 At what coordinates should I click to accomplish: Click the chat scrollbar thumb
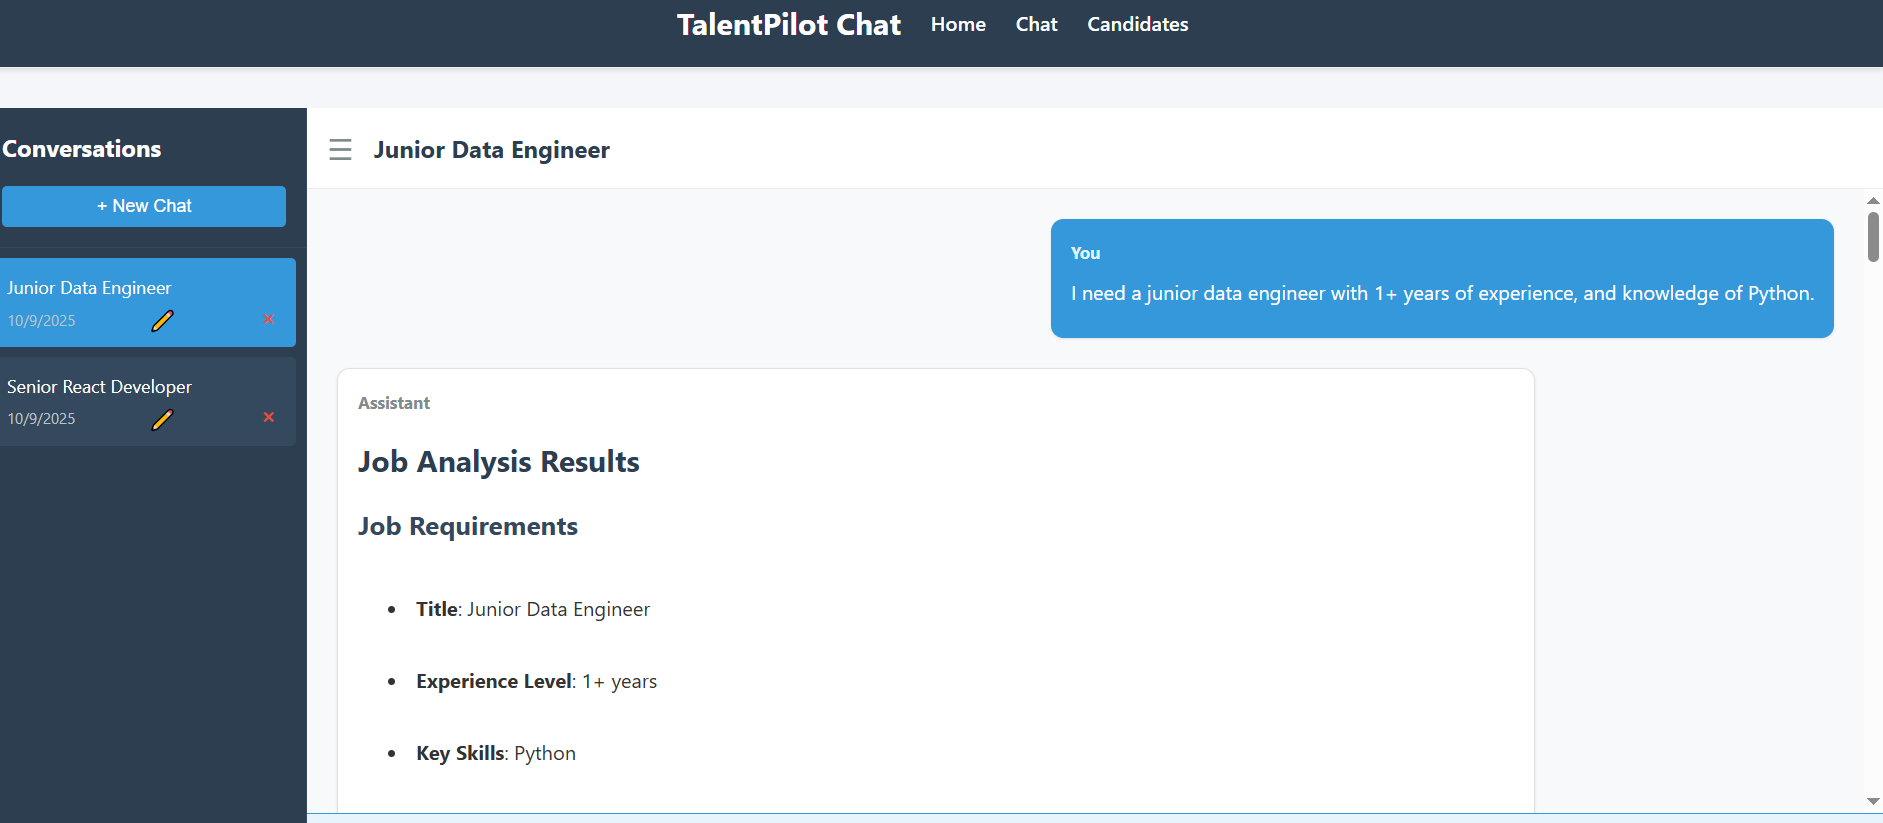[1873, 236]
